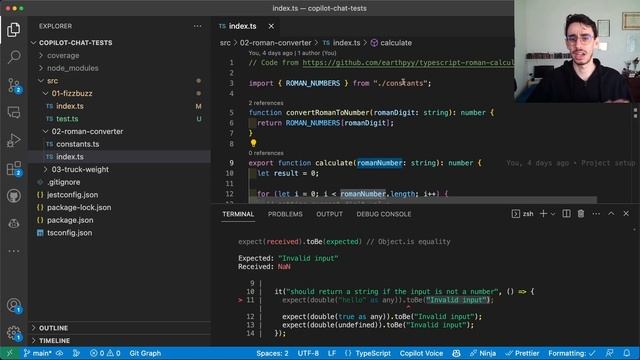Switch to the DEBUG CONSOLE tab

(384, 214)
